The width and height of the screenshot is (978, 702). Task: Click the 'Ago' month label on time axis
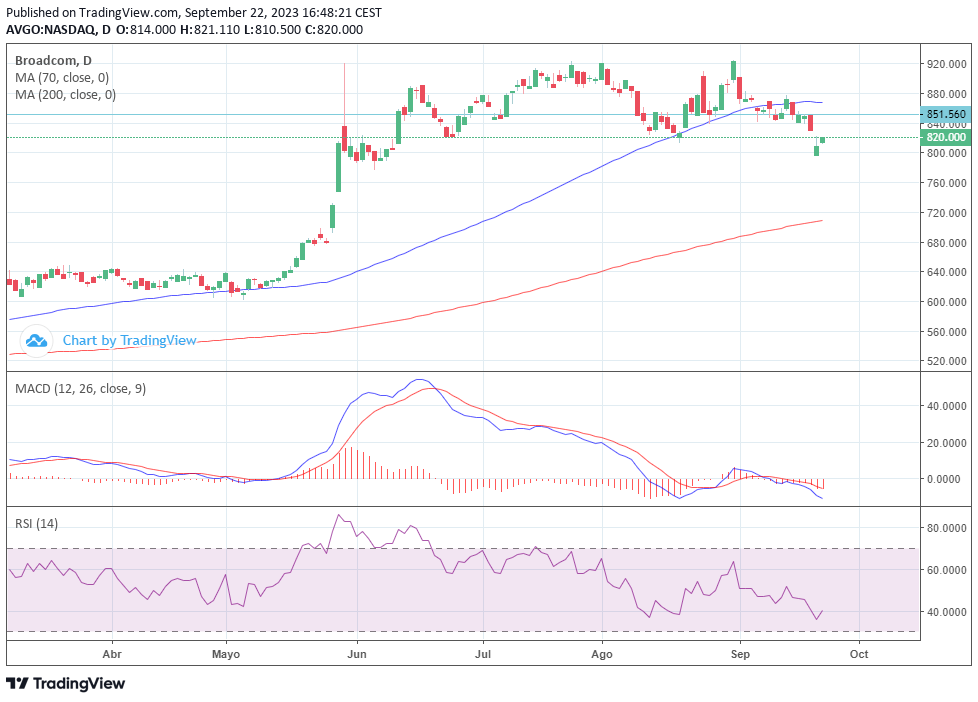tap(602, 654)
